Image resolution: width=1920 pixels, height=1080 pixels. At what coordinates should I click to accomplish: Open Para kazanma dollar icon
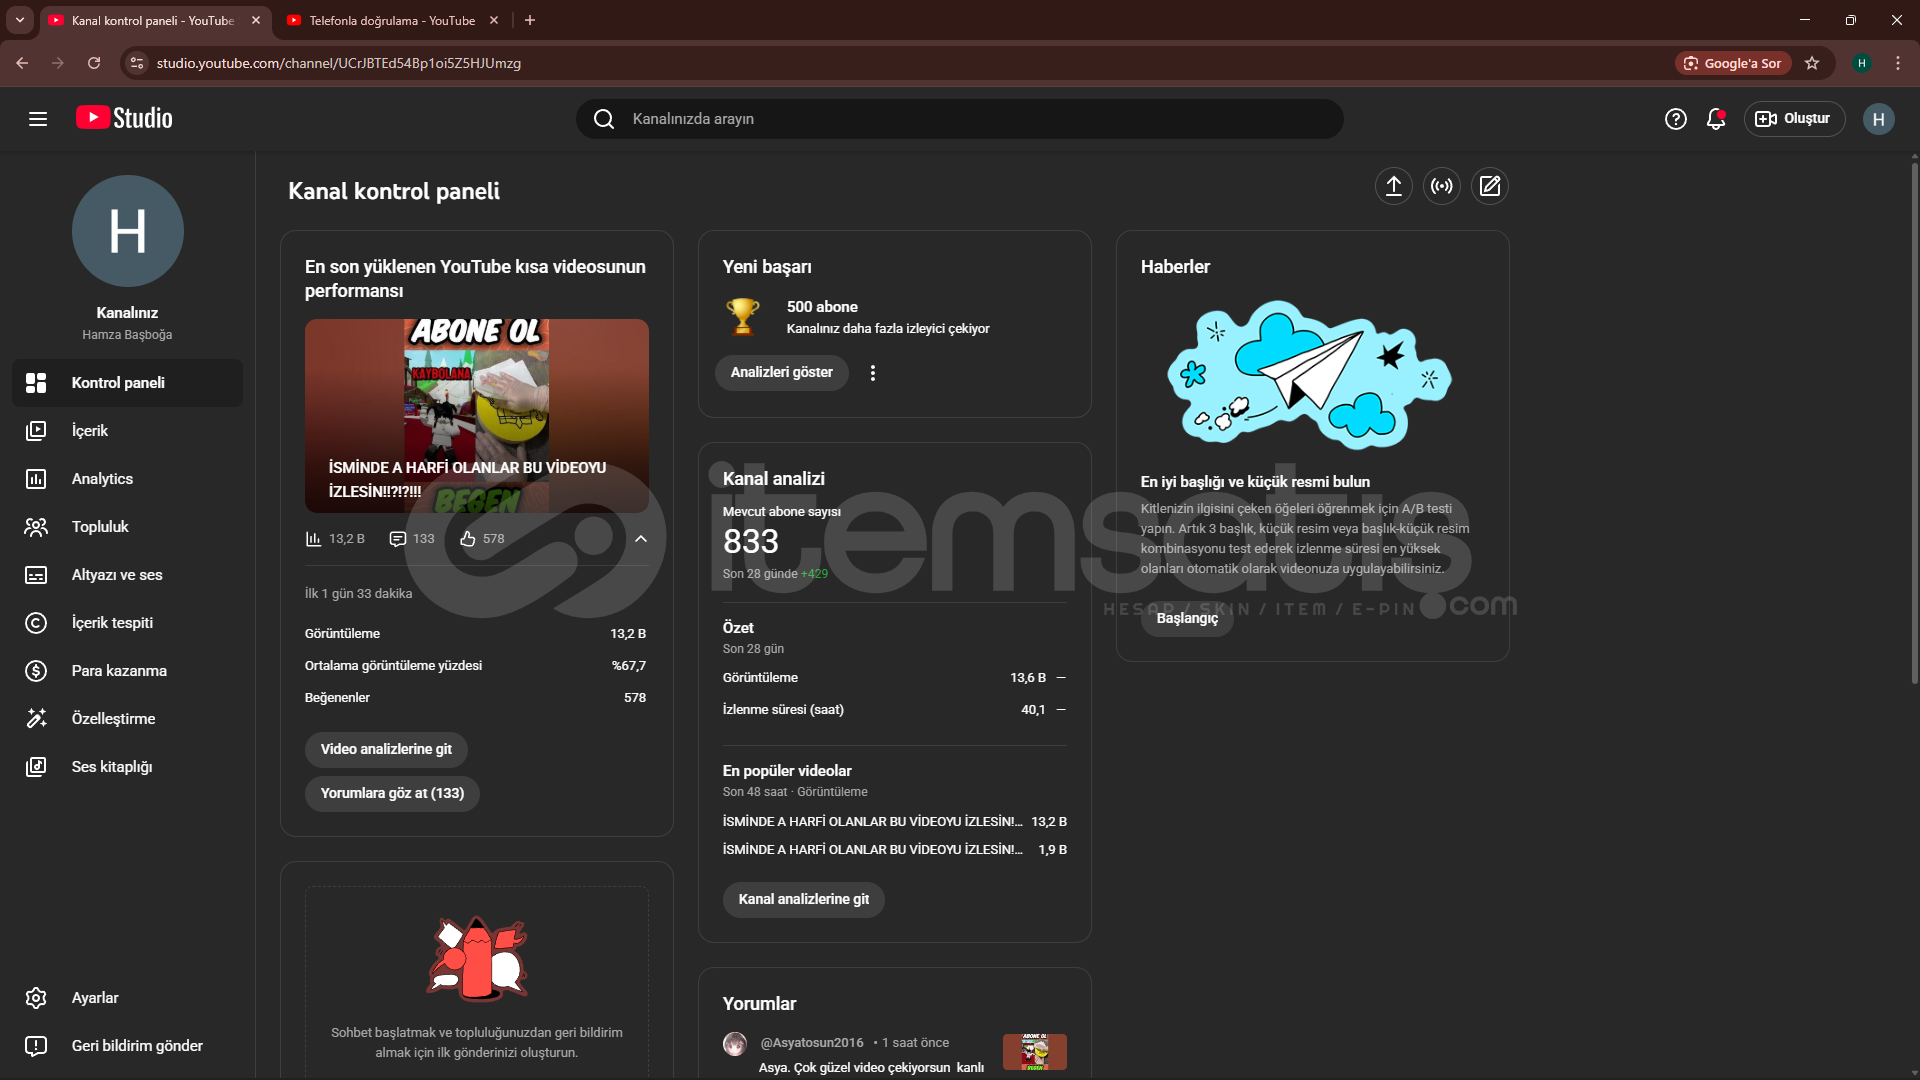pyautogui.click(x=36, y=671)
